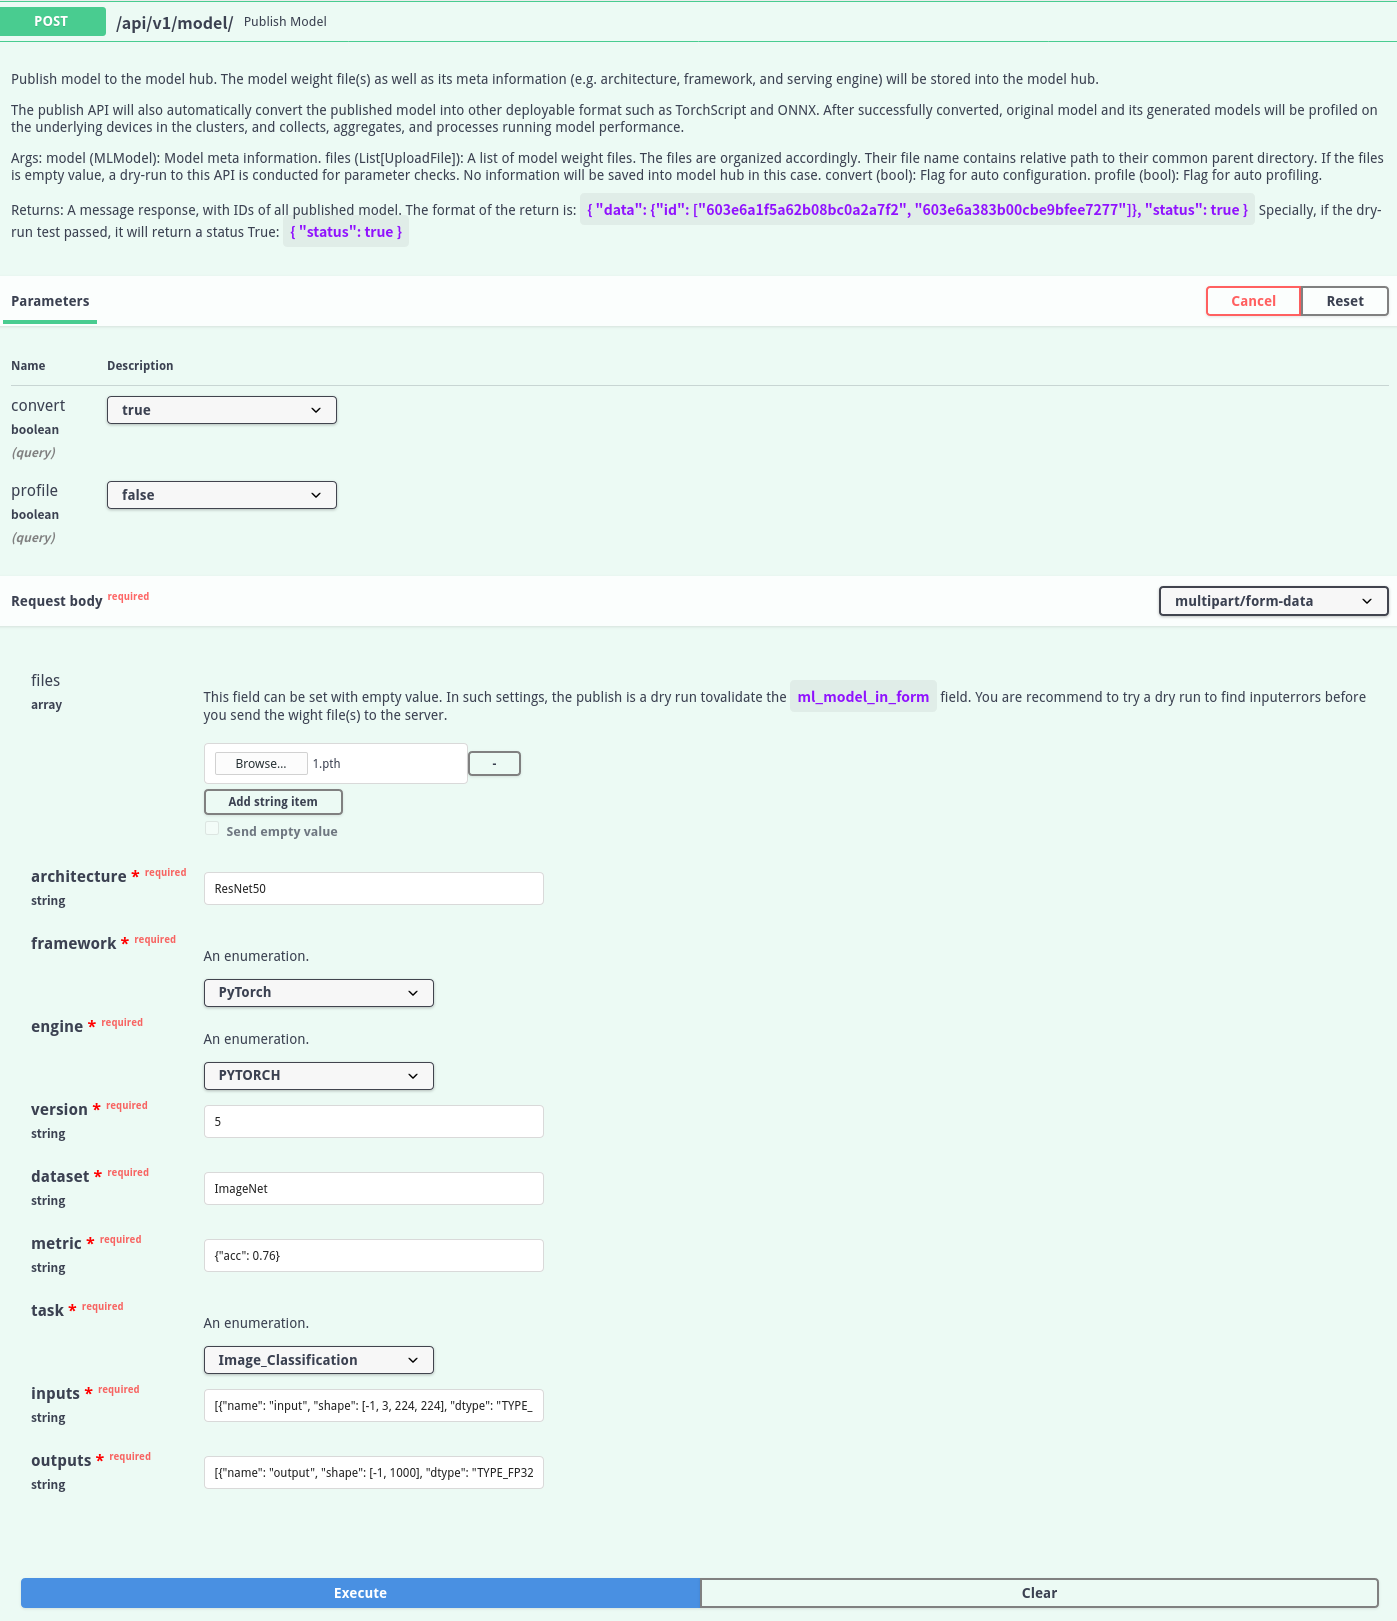This screenshot has width=1397, height=1621.
Task: Add another string item to files
Action: 273,802
